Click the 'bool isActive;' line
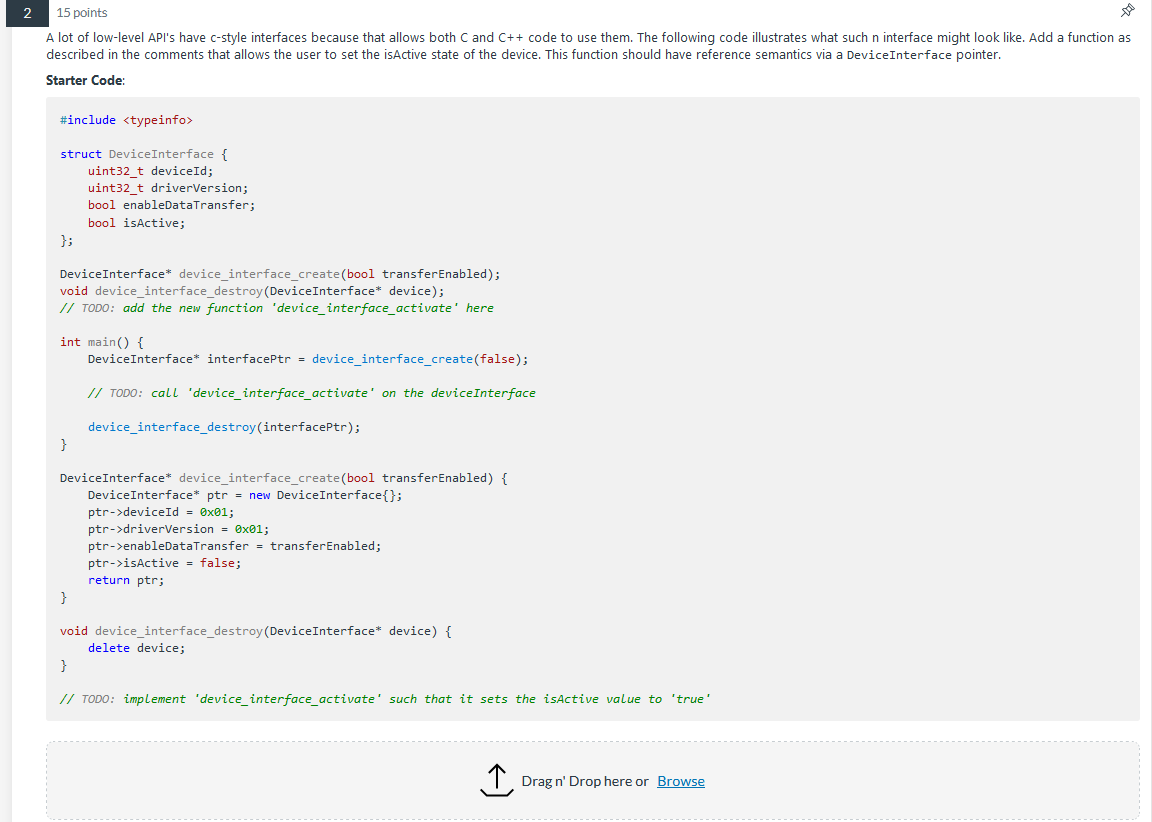This screenshot has width=1152, height=822. (137, 223)
